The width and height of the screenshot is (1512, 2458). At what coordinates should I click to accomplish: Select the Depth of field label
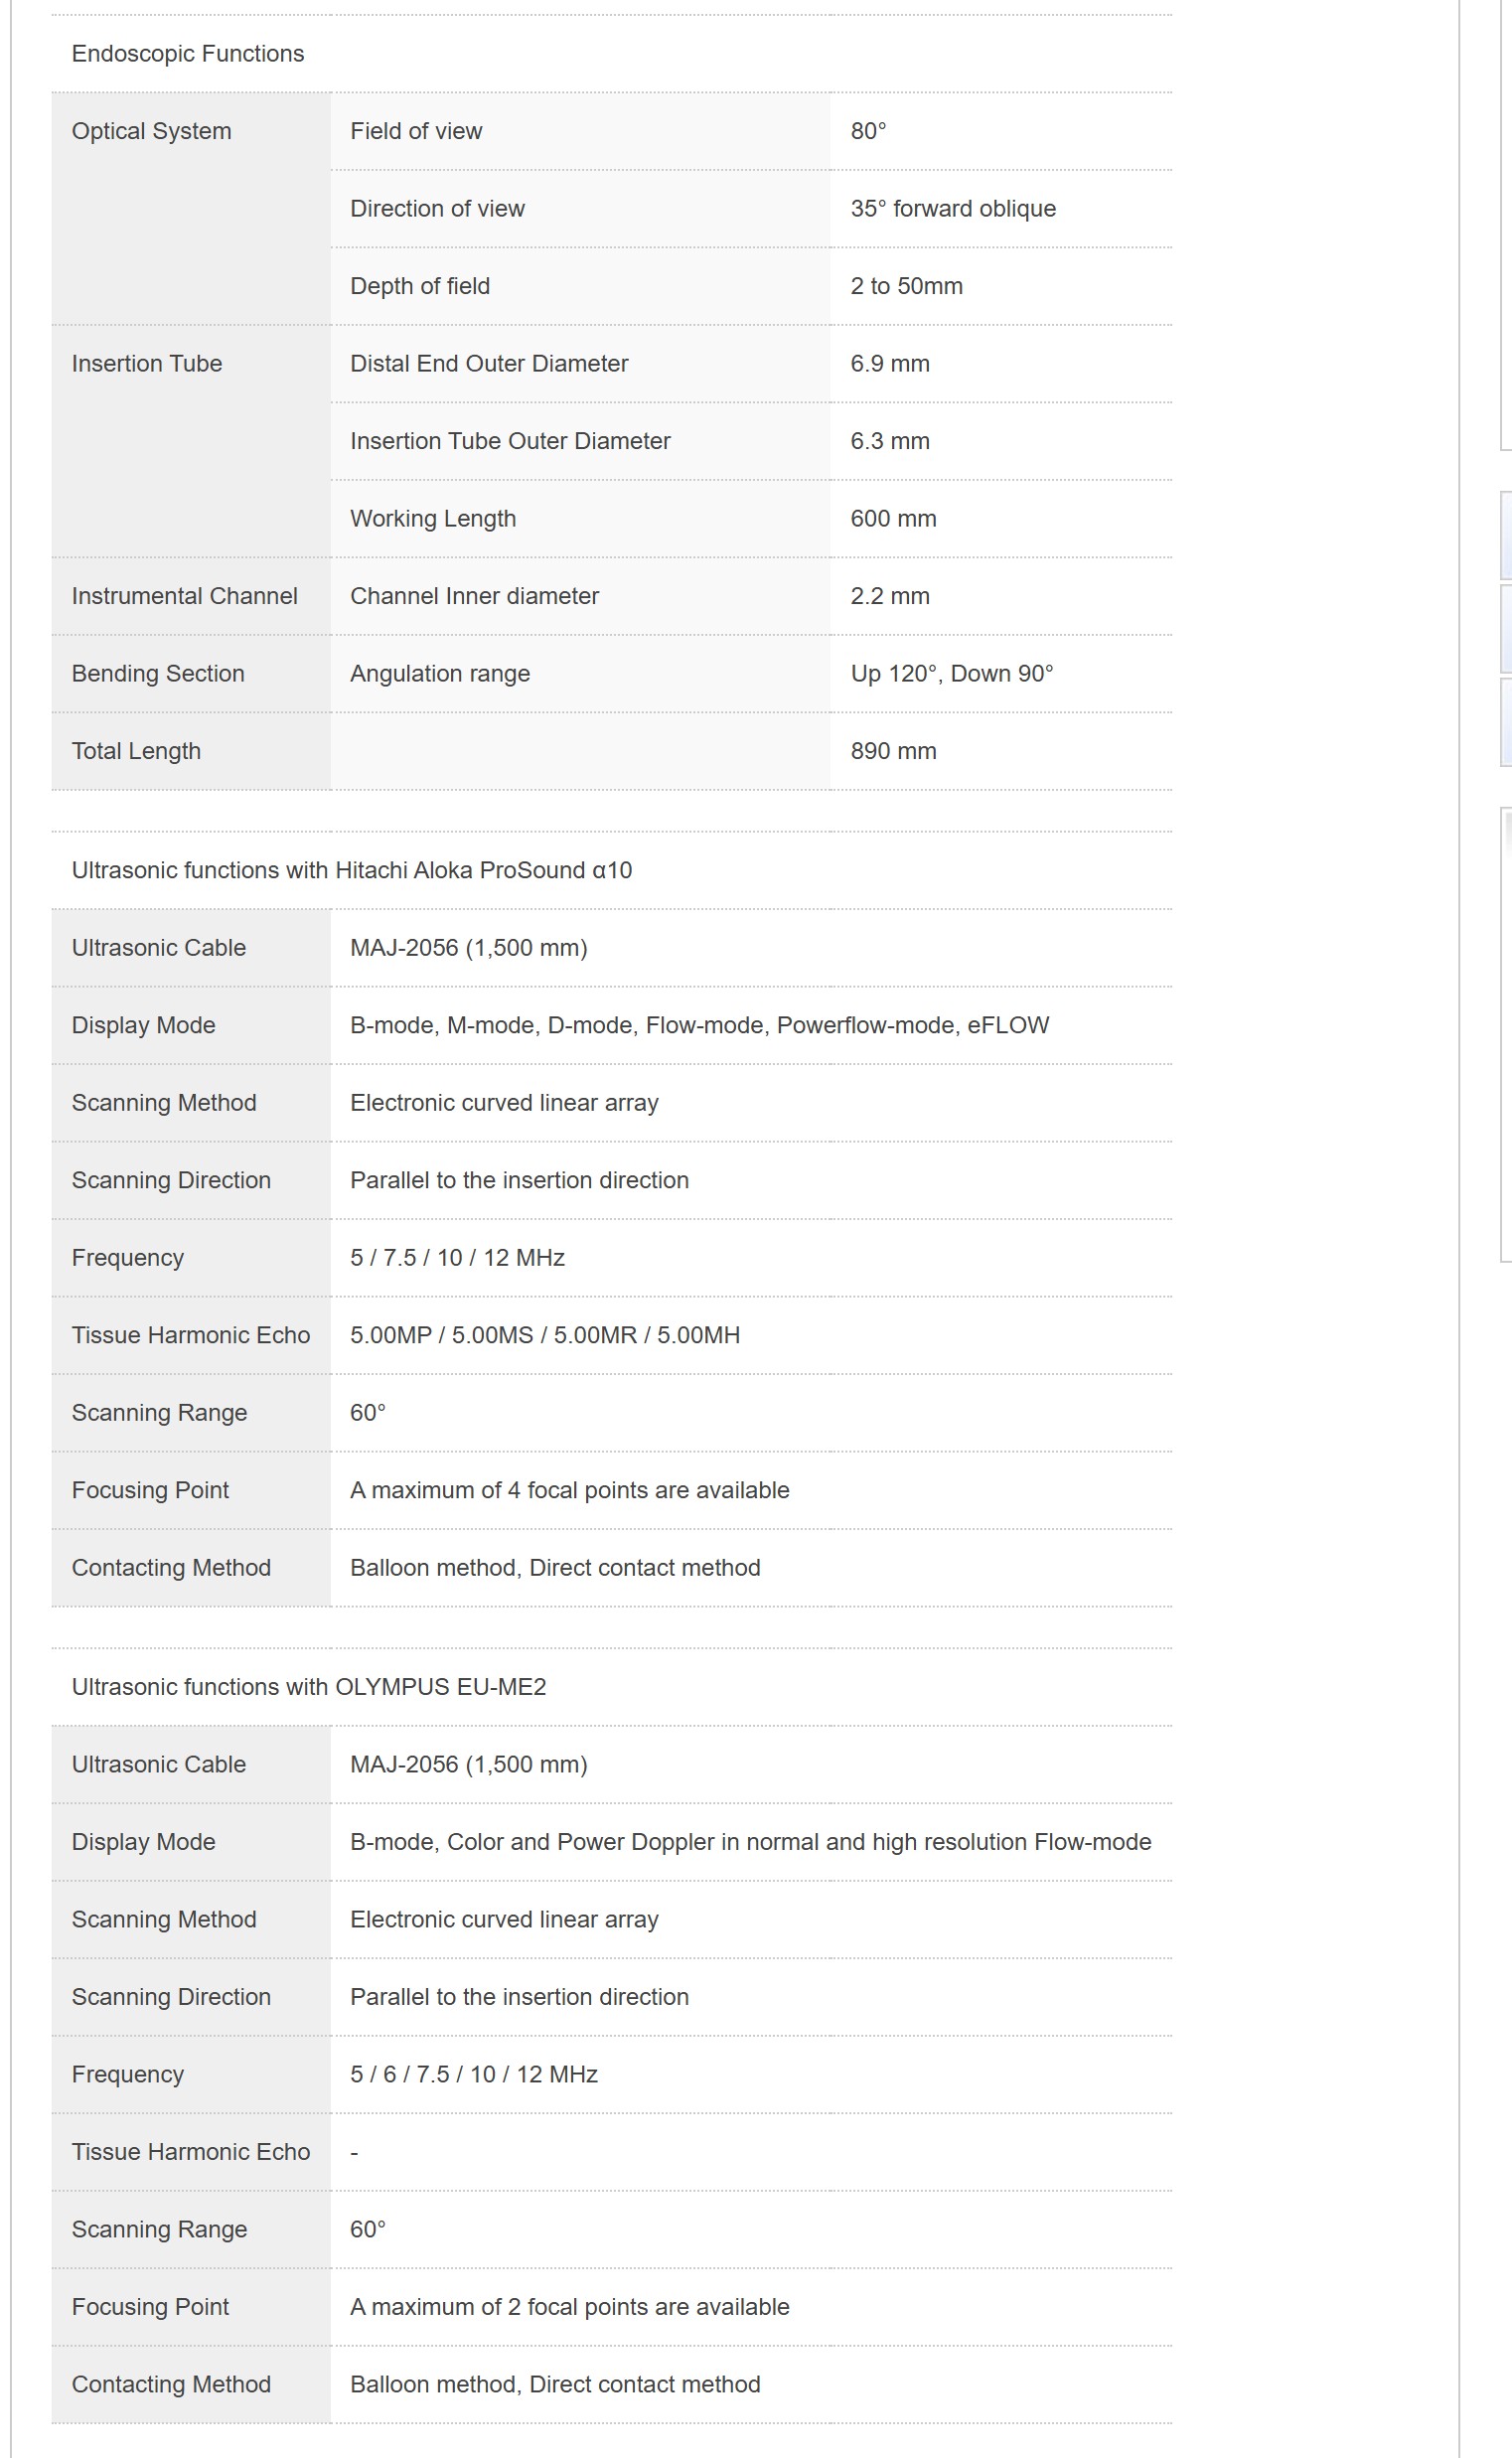419,286
